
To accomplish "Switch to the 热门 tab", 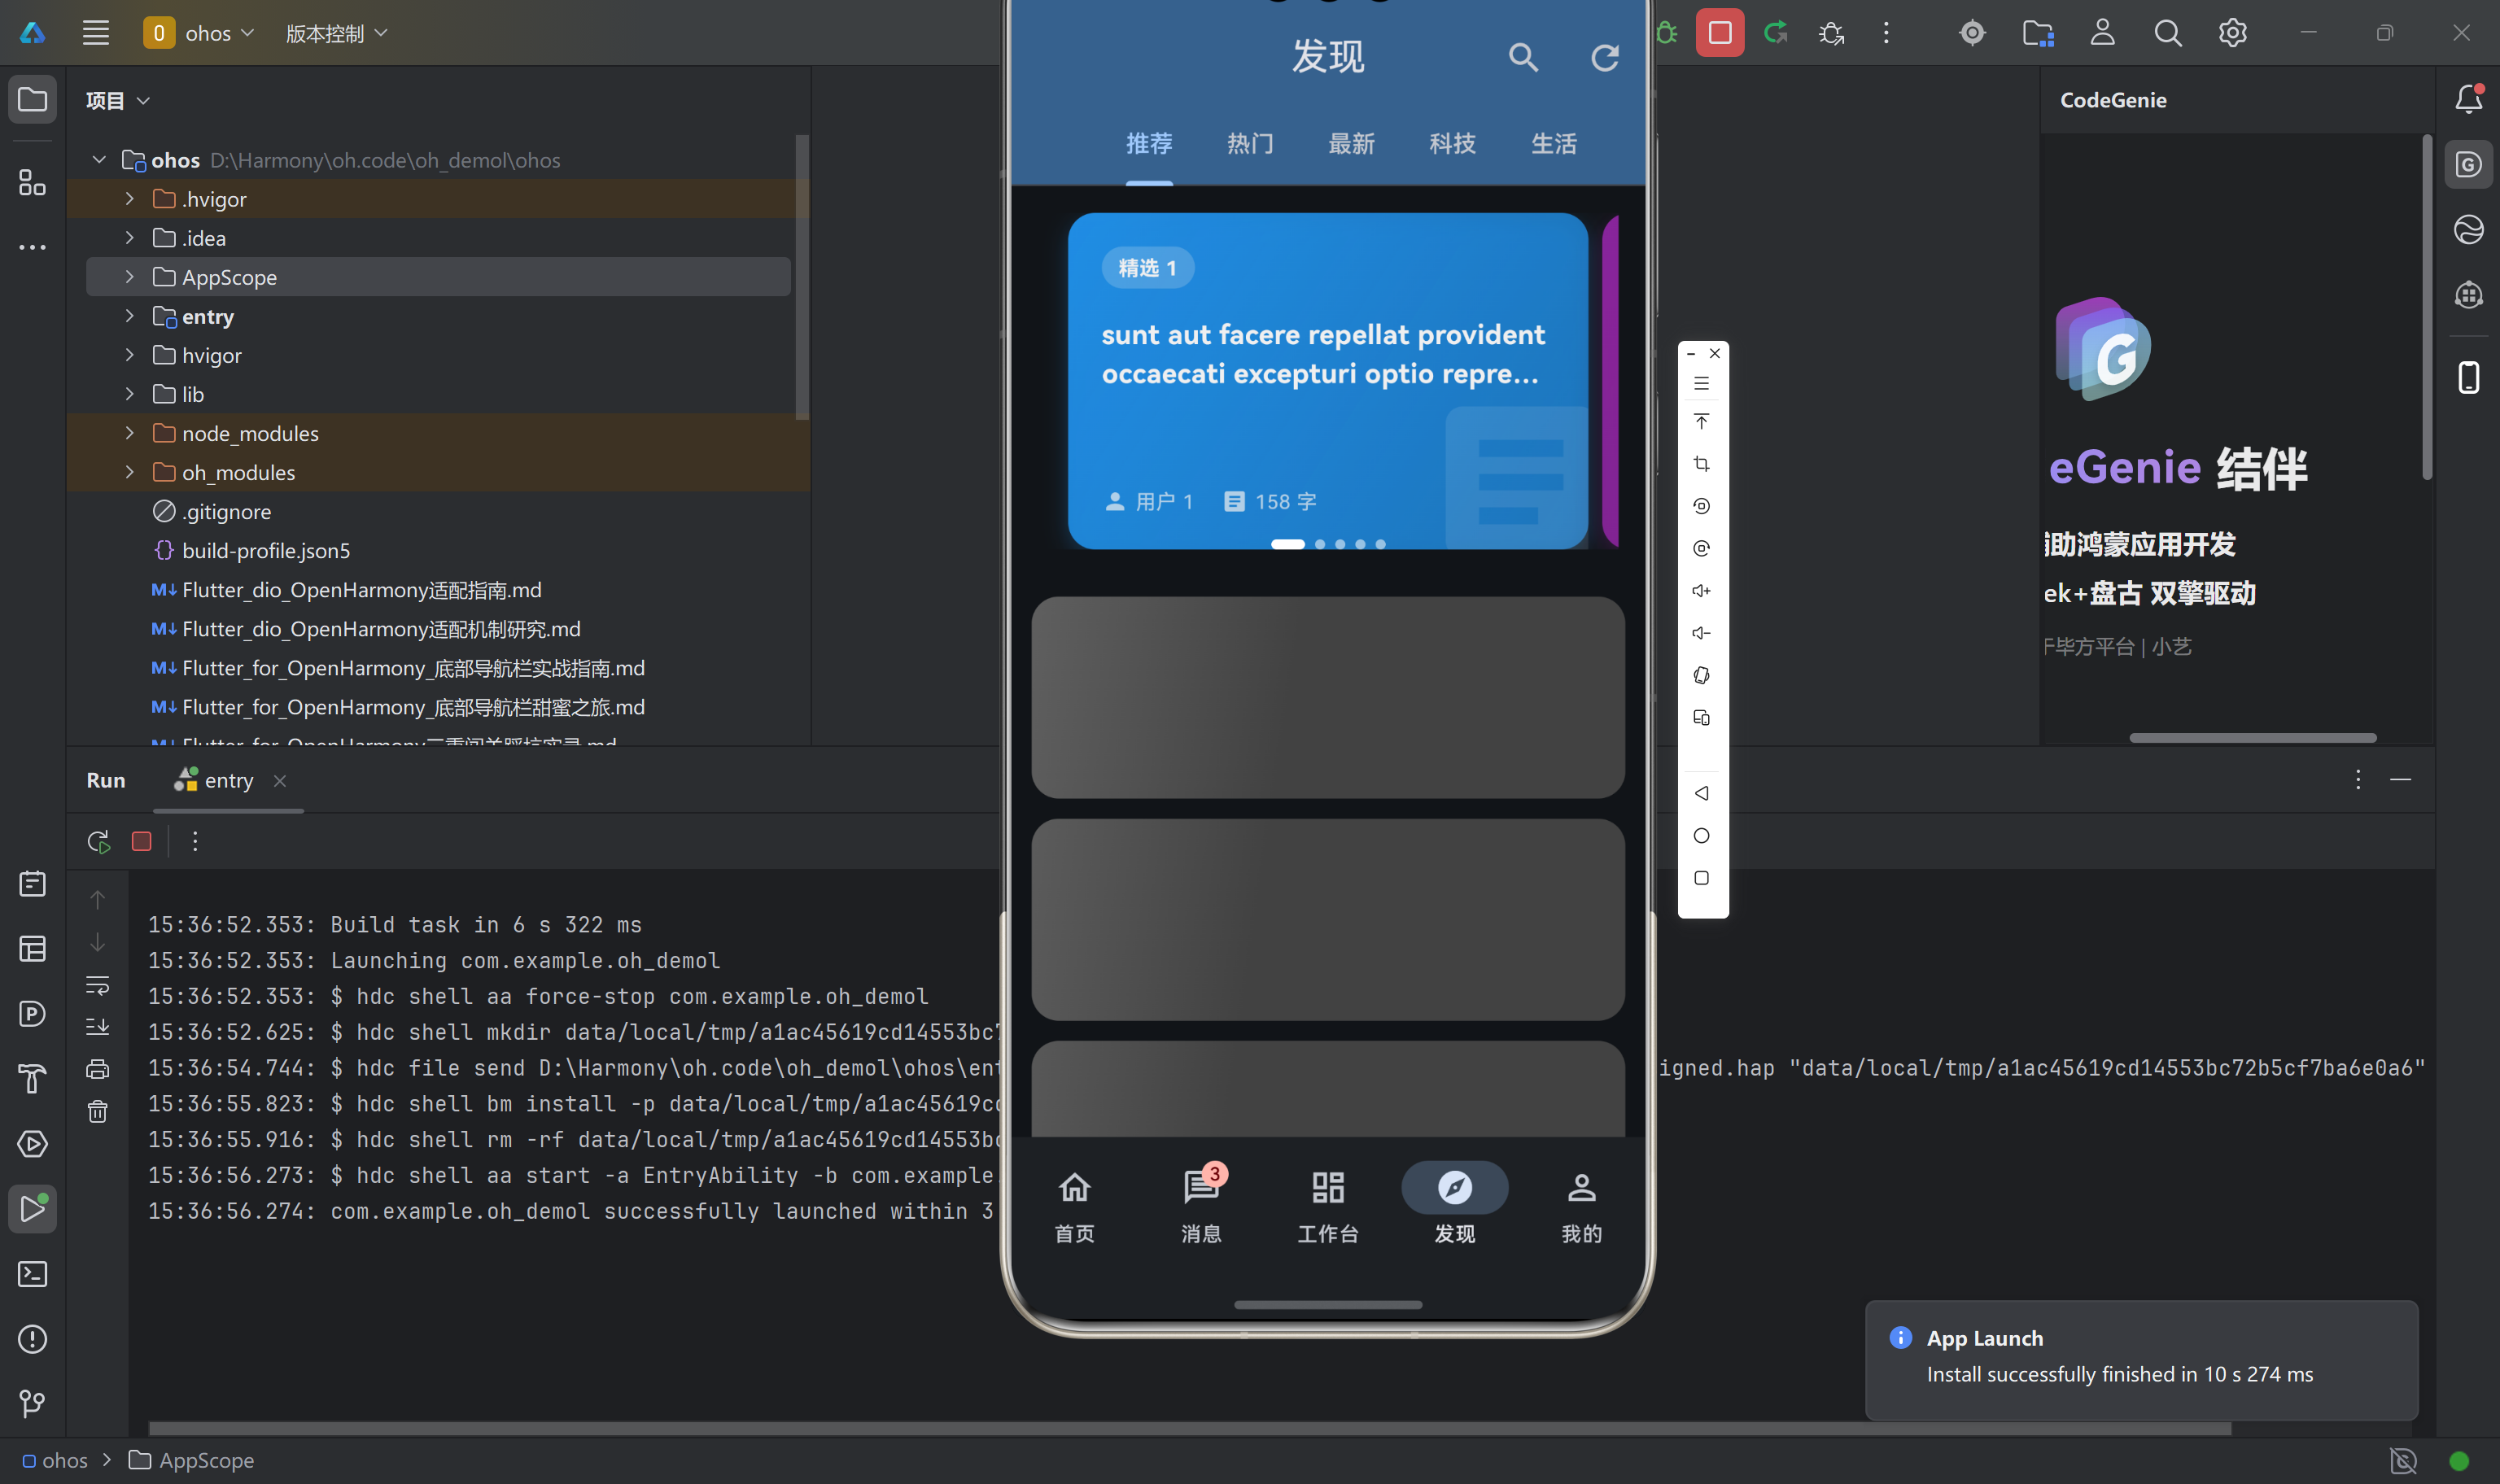I will tap(1250, 143).
